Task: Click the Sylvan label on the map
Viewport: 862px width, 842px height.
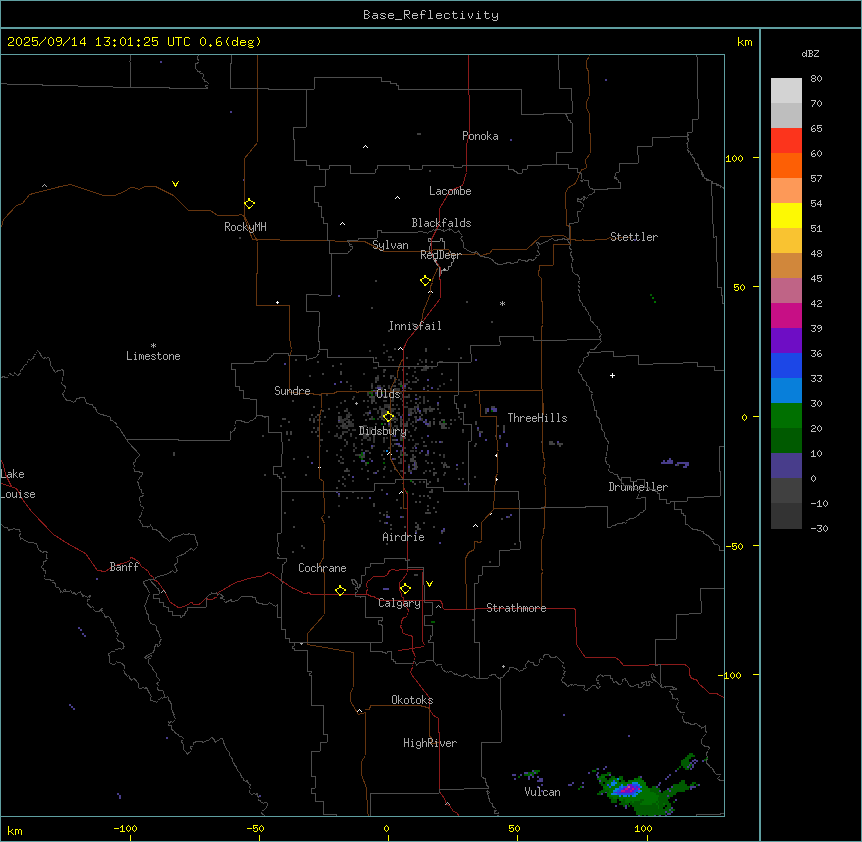Action: pos(390,245)
